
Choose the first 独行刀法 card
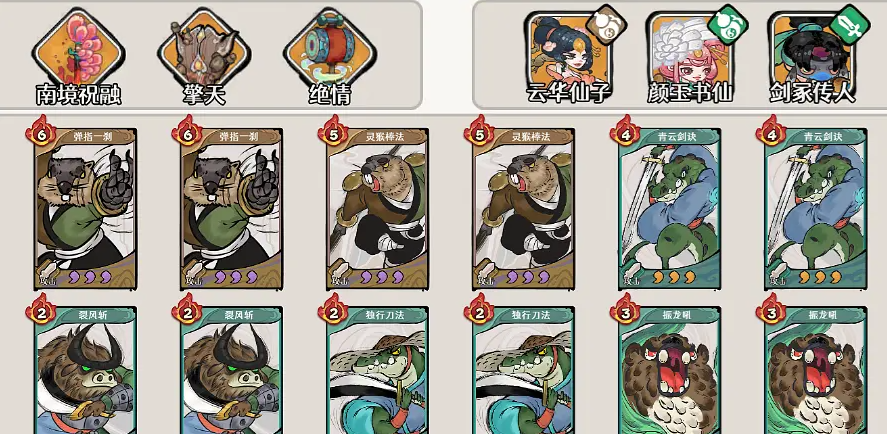[x=377, y=370]
